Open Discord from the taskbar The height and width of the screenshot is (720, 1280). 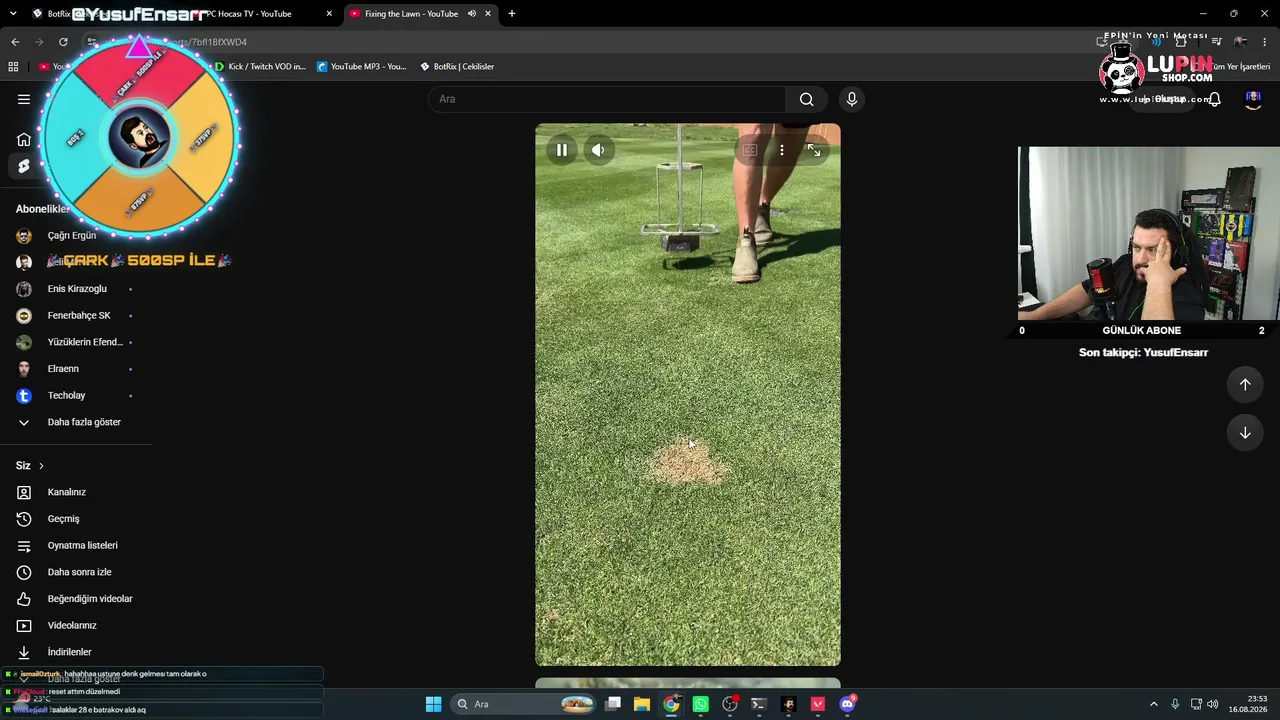[x=848, y=704]
